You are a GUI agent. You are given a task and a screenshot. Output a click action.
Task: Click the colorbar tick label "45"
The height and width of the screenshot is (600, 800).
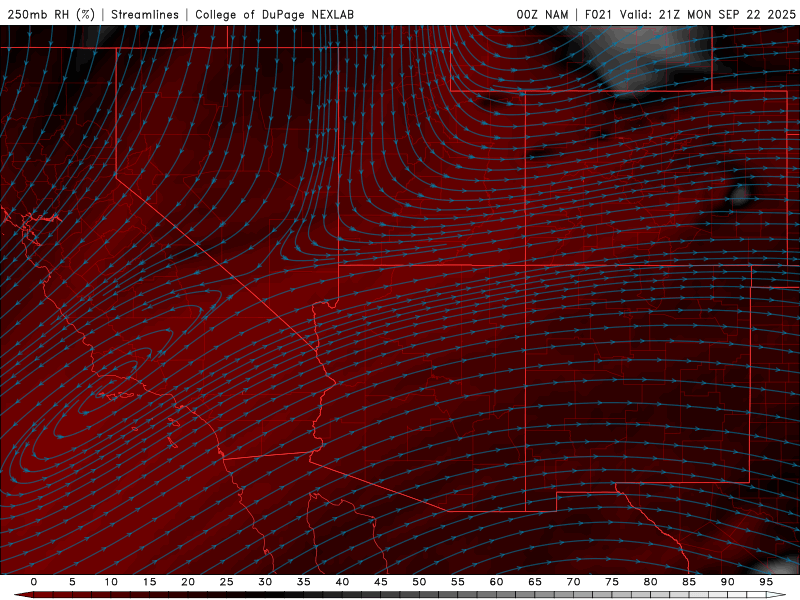tap(381, 582)
